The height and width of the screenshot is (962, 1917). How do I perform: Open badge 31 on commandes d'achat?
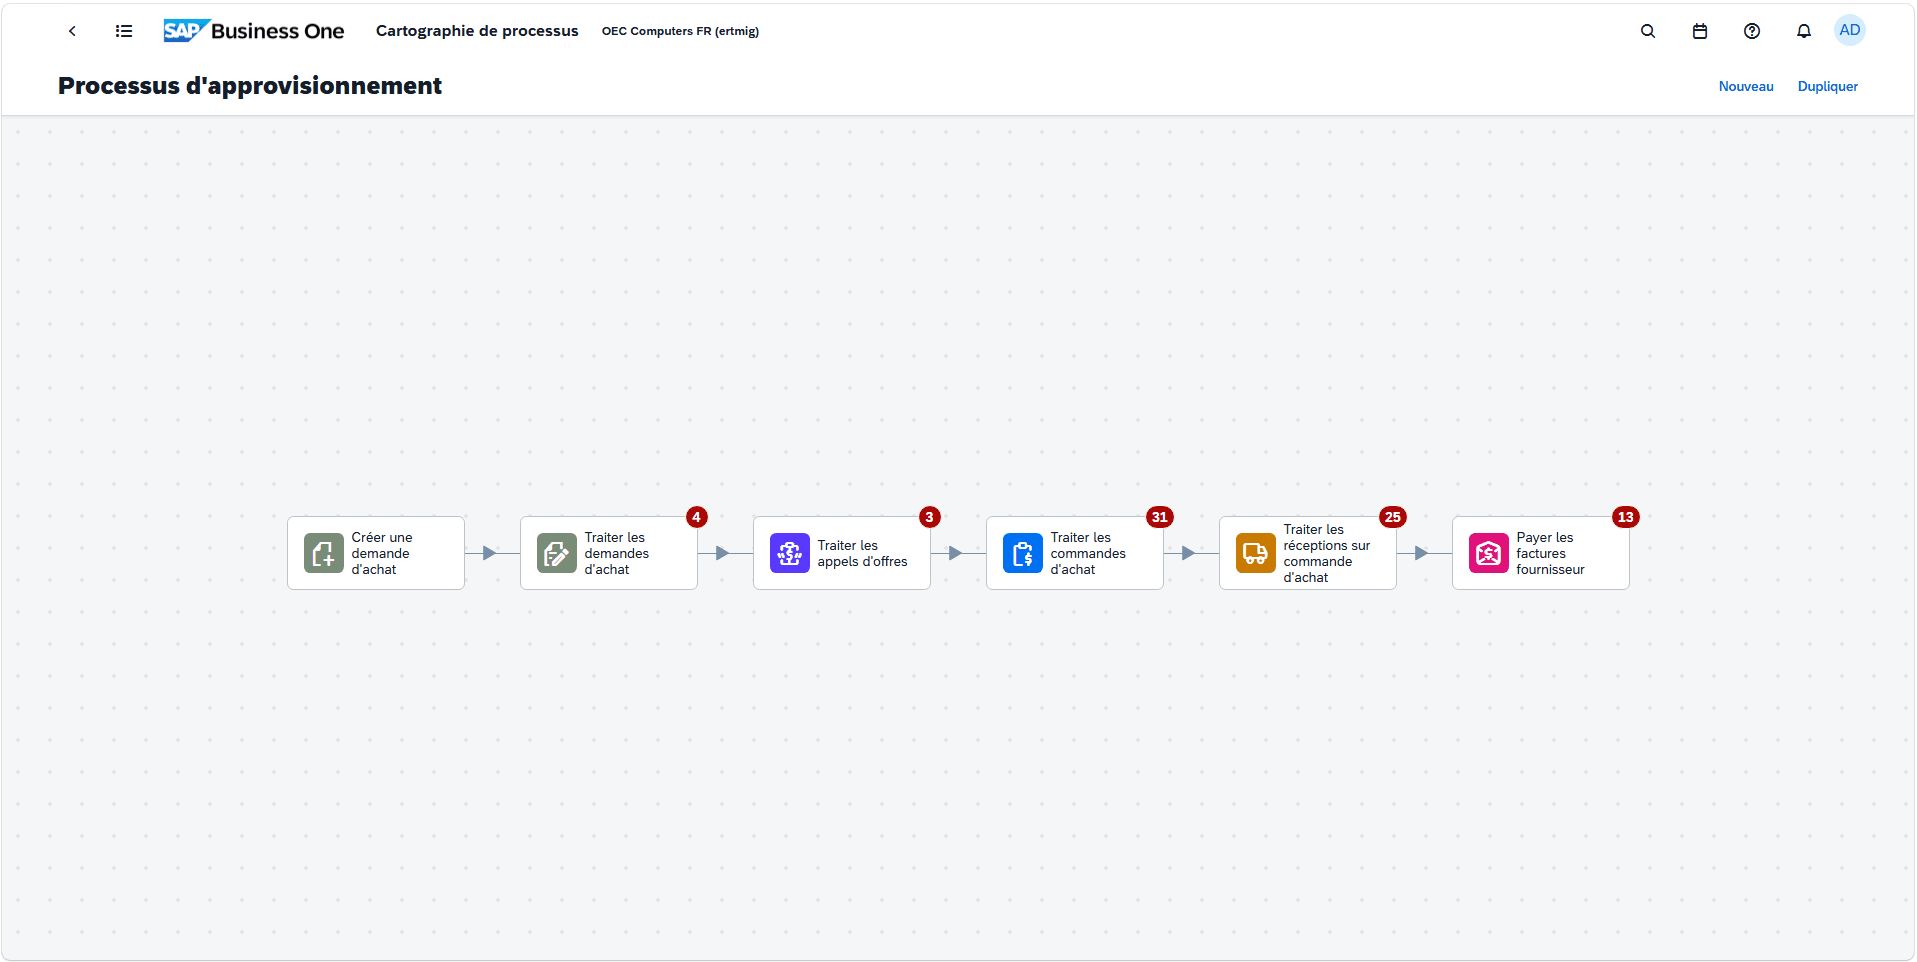coord(1160,517)
